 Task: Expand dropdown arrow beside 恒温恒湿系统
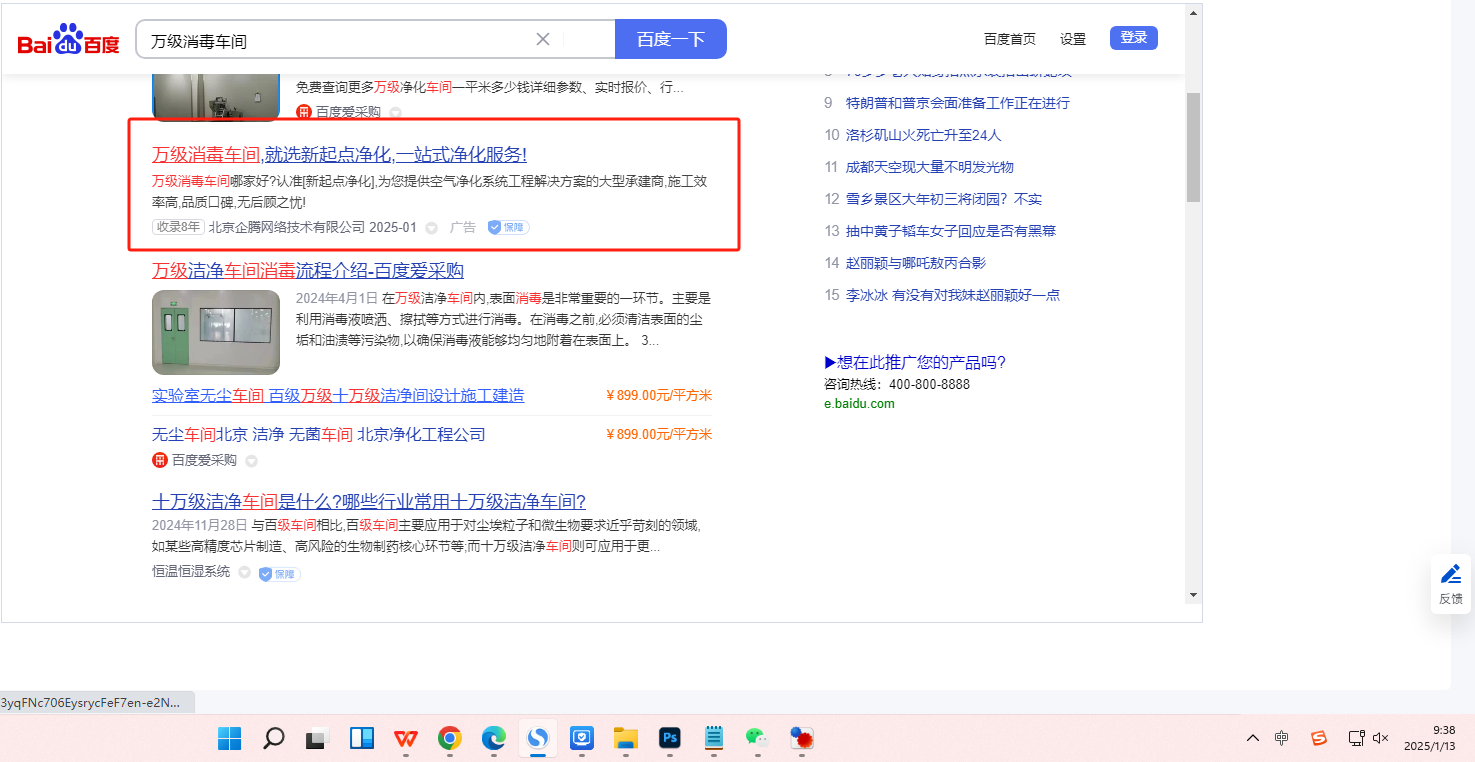(244, 573)
